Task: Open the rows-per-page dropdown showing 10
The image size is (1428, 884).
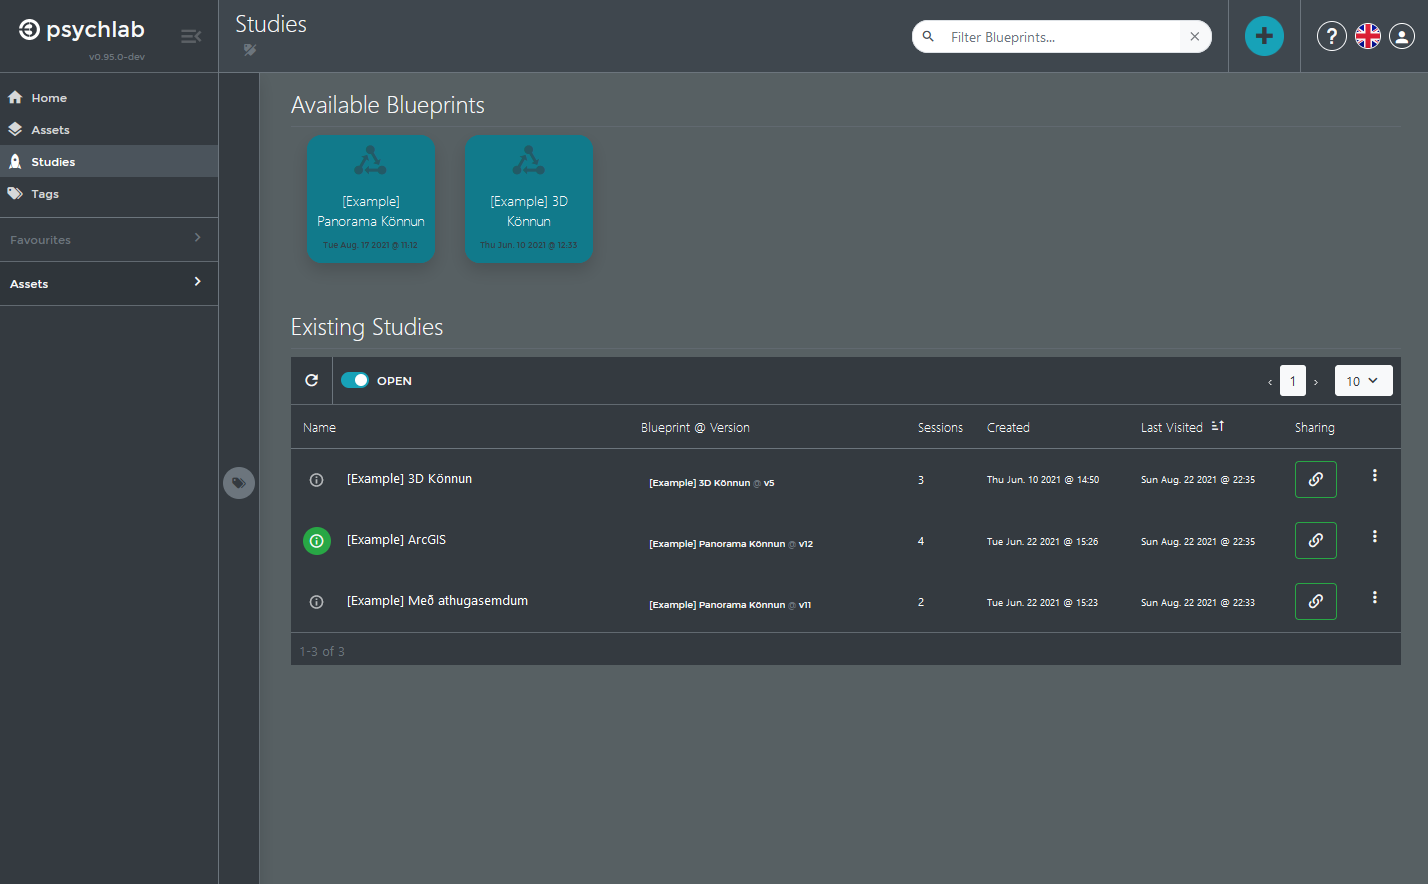Action: [x=1363, y=381]
